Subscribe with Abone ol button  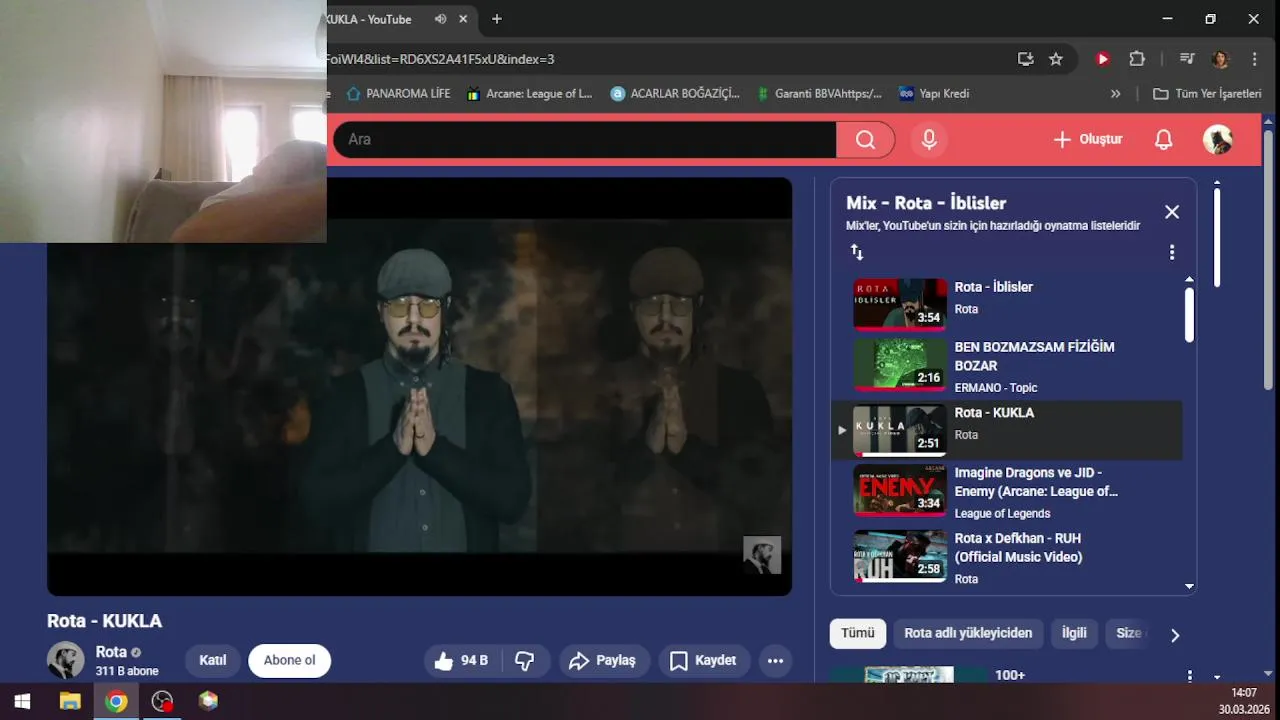289,661
